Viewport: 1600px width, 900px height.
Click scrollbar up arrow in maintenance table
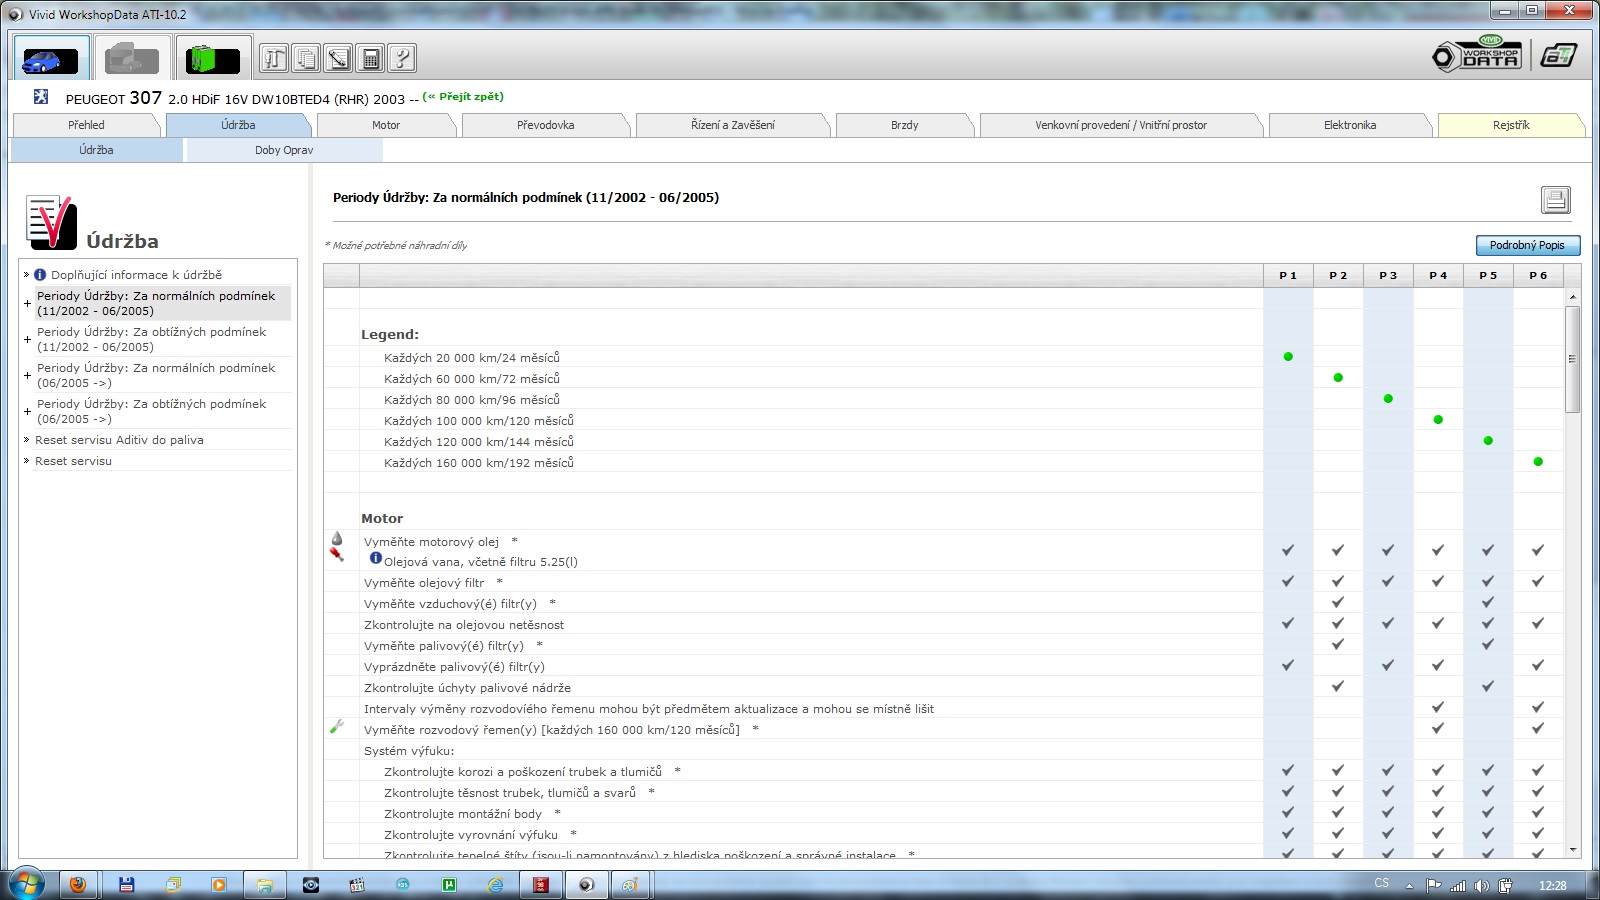point(1573,297)
